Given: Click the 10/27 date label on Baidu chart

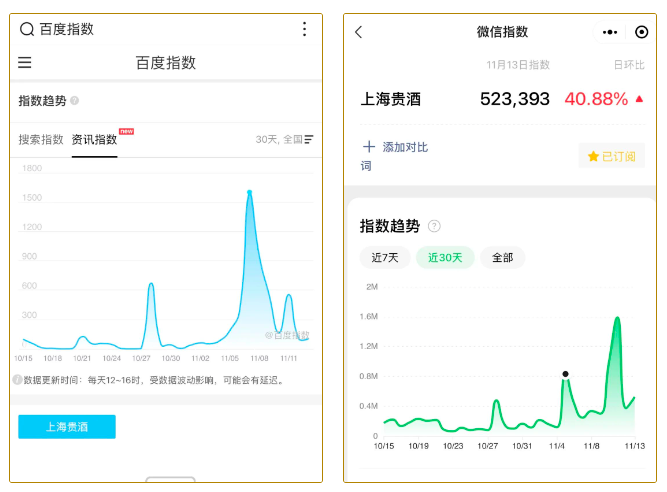Looking at the screenshot, I should (x=141, y=358).
